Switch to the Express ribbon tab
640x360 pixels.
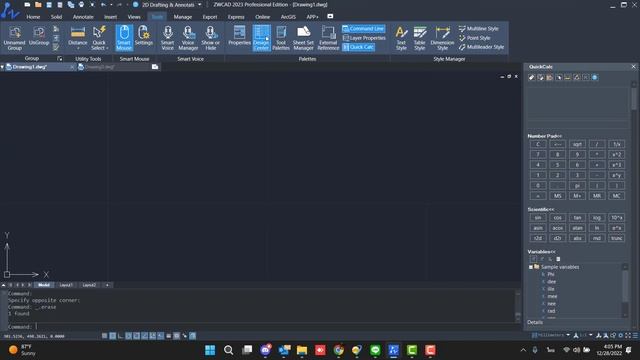236,17
